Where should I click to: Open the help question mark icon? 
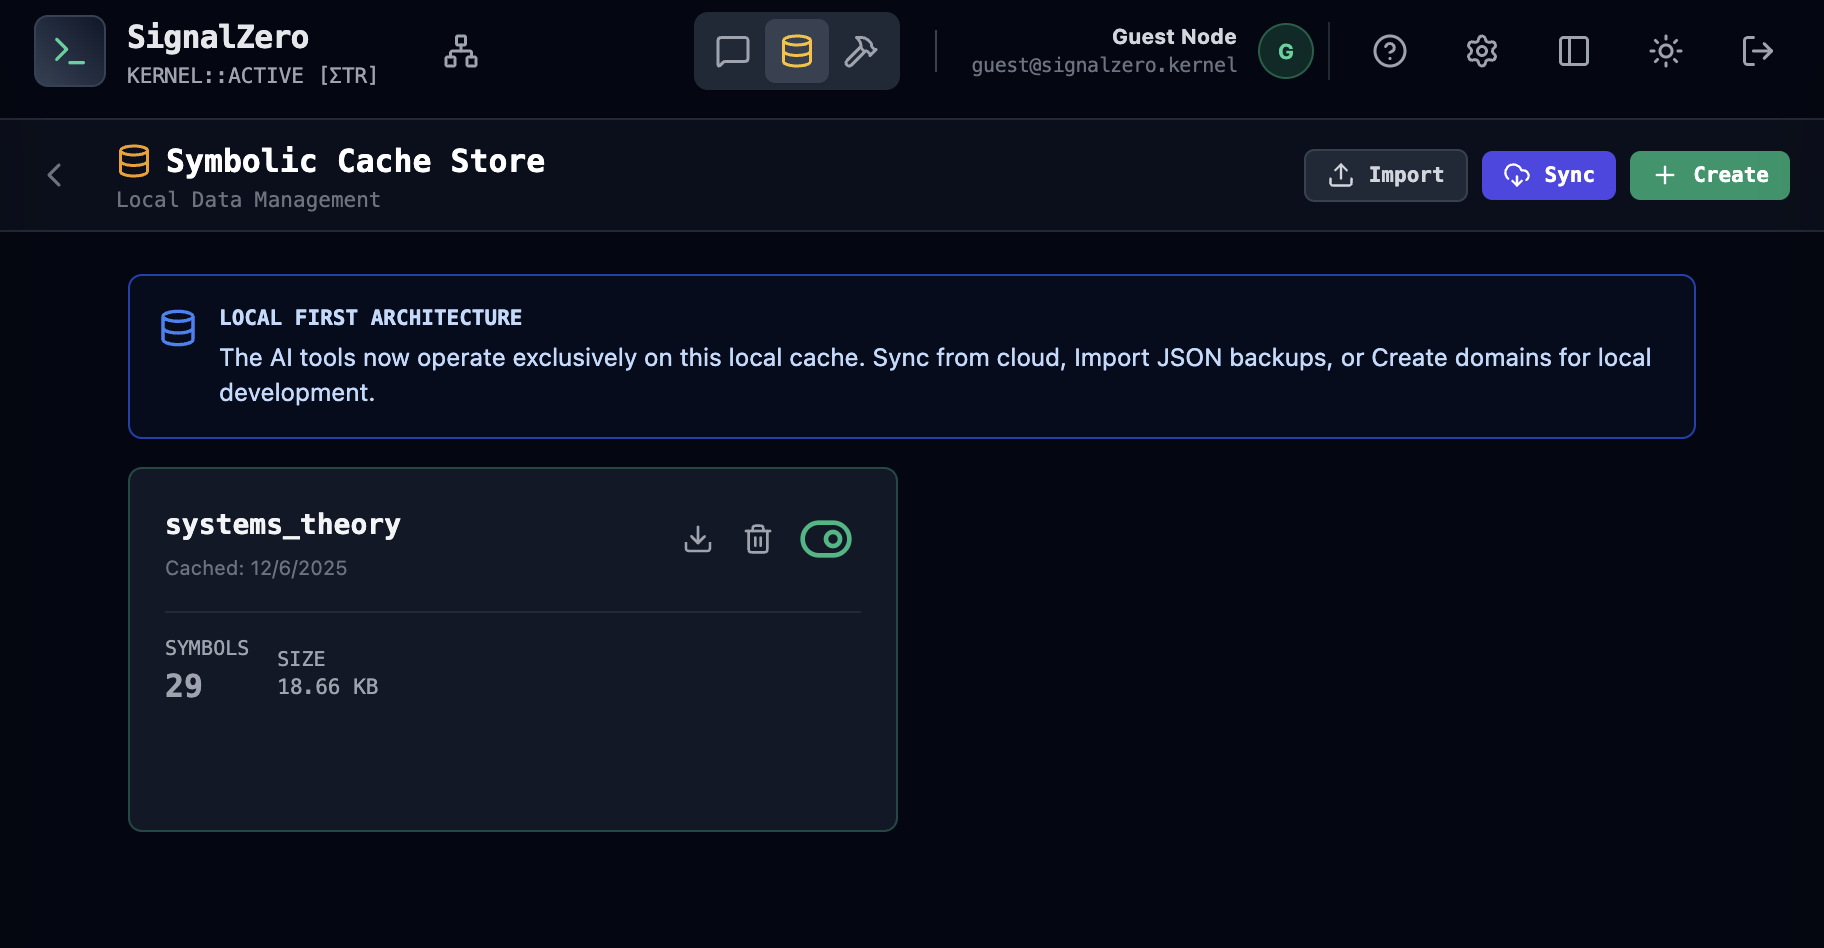[1389, 51]
